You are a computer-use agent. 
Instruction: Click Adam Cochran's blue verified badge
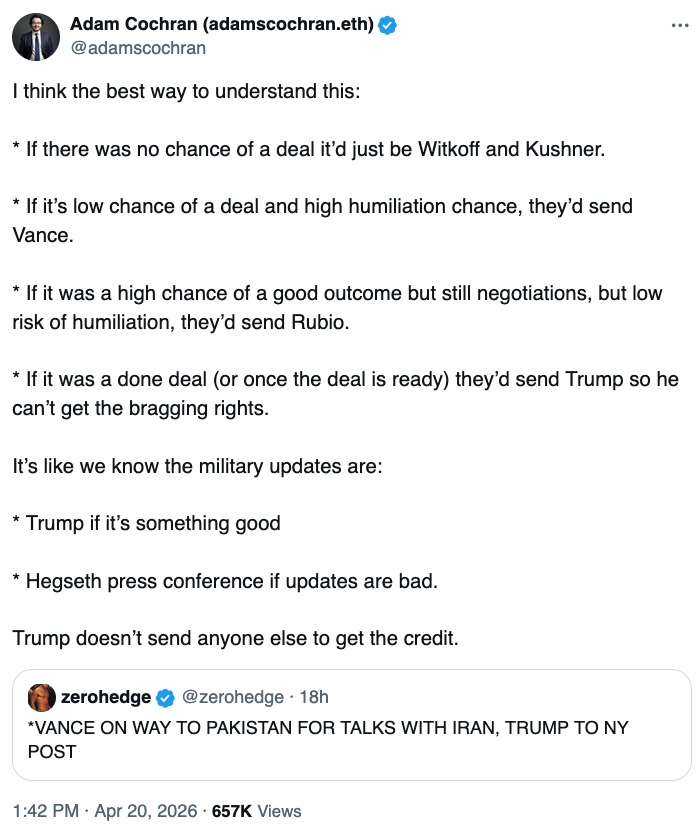pos(388,26)
